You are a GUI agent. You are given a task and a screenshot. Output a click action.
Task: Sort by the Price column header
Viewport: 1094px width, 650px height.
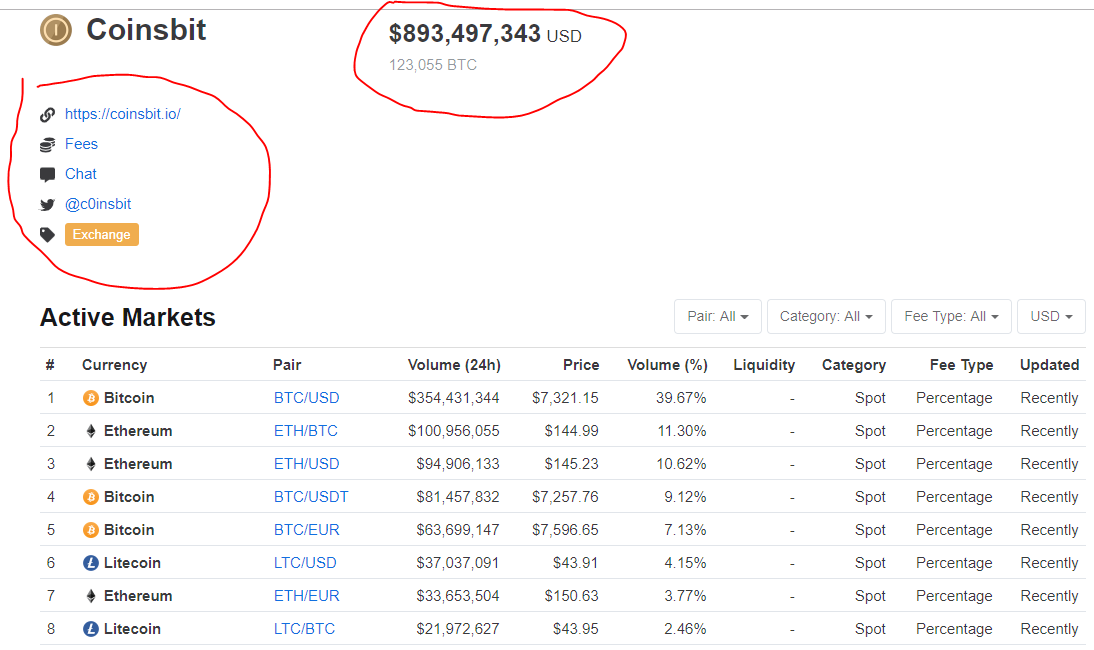581,365
